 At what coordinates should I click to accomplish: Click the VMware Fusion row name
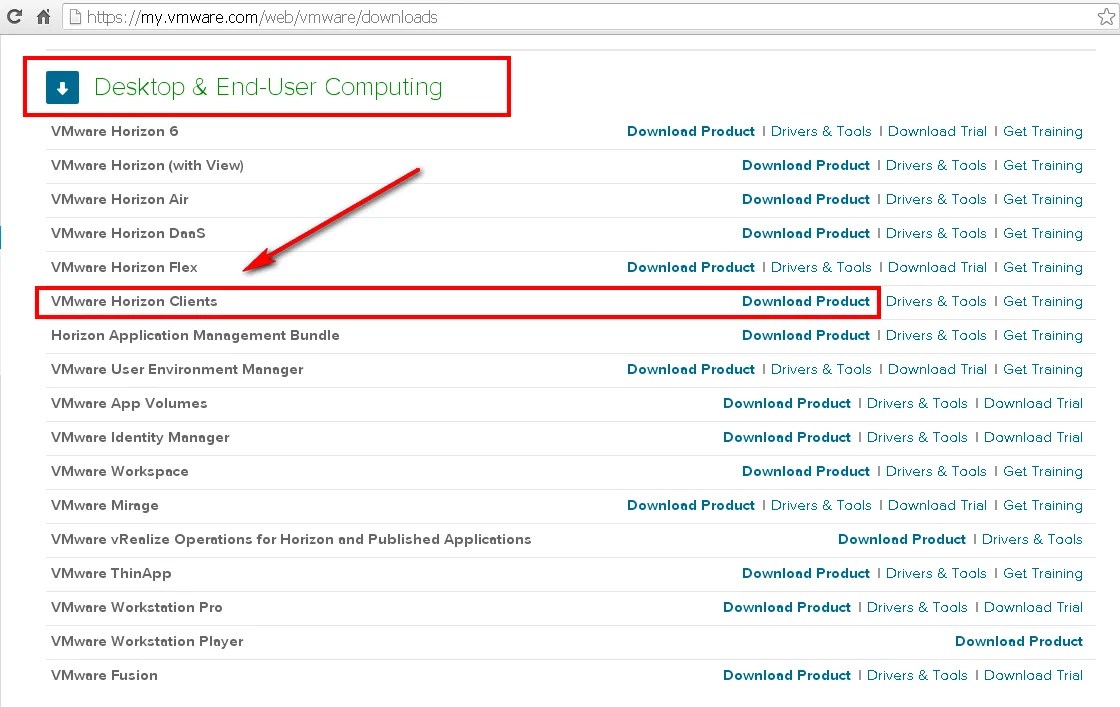(x=104, y=676)
